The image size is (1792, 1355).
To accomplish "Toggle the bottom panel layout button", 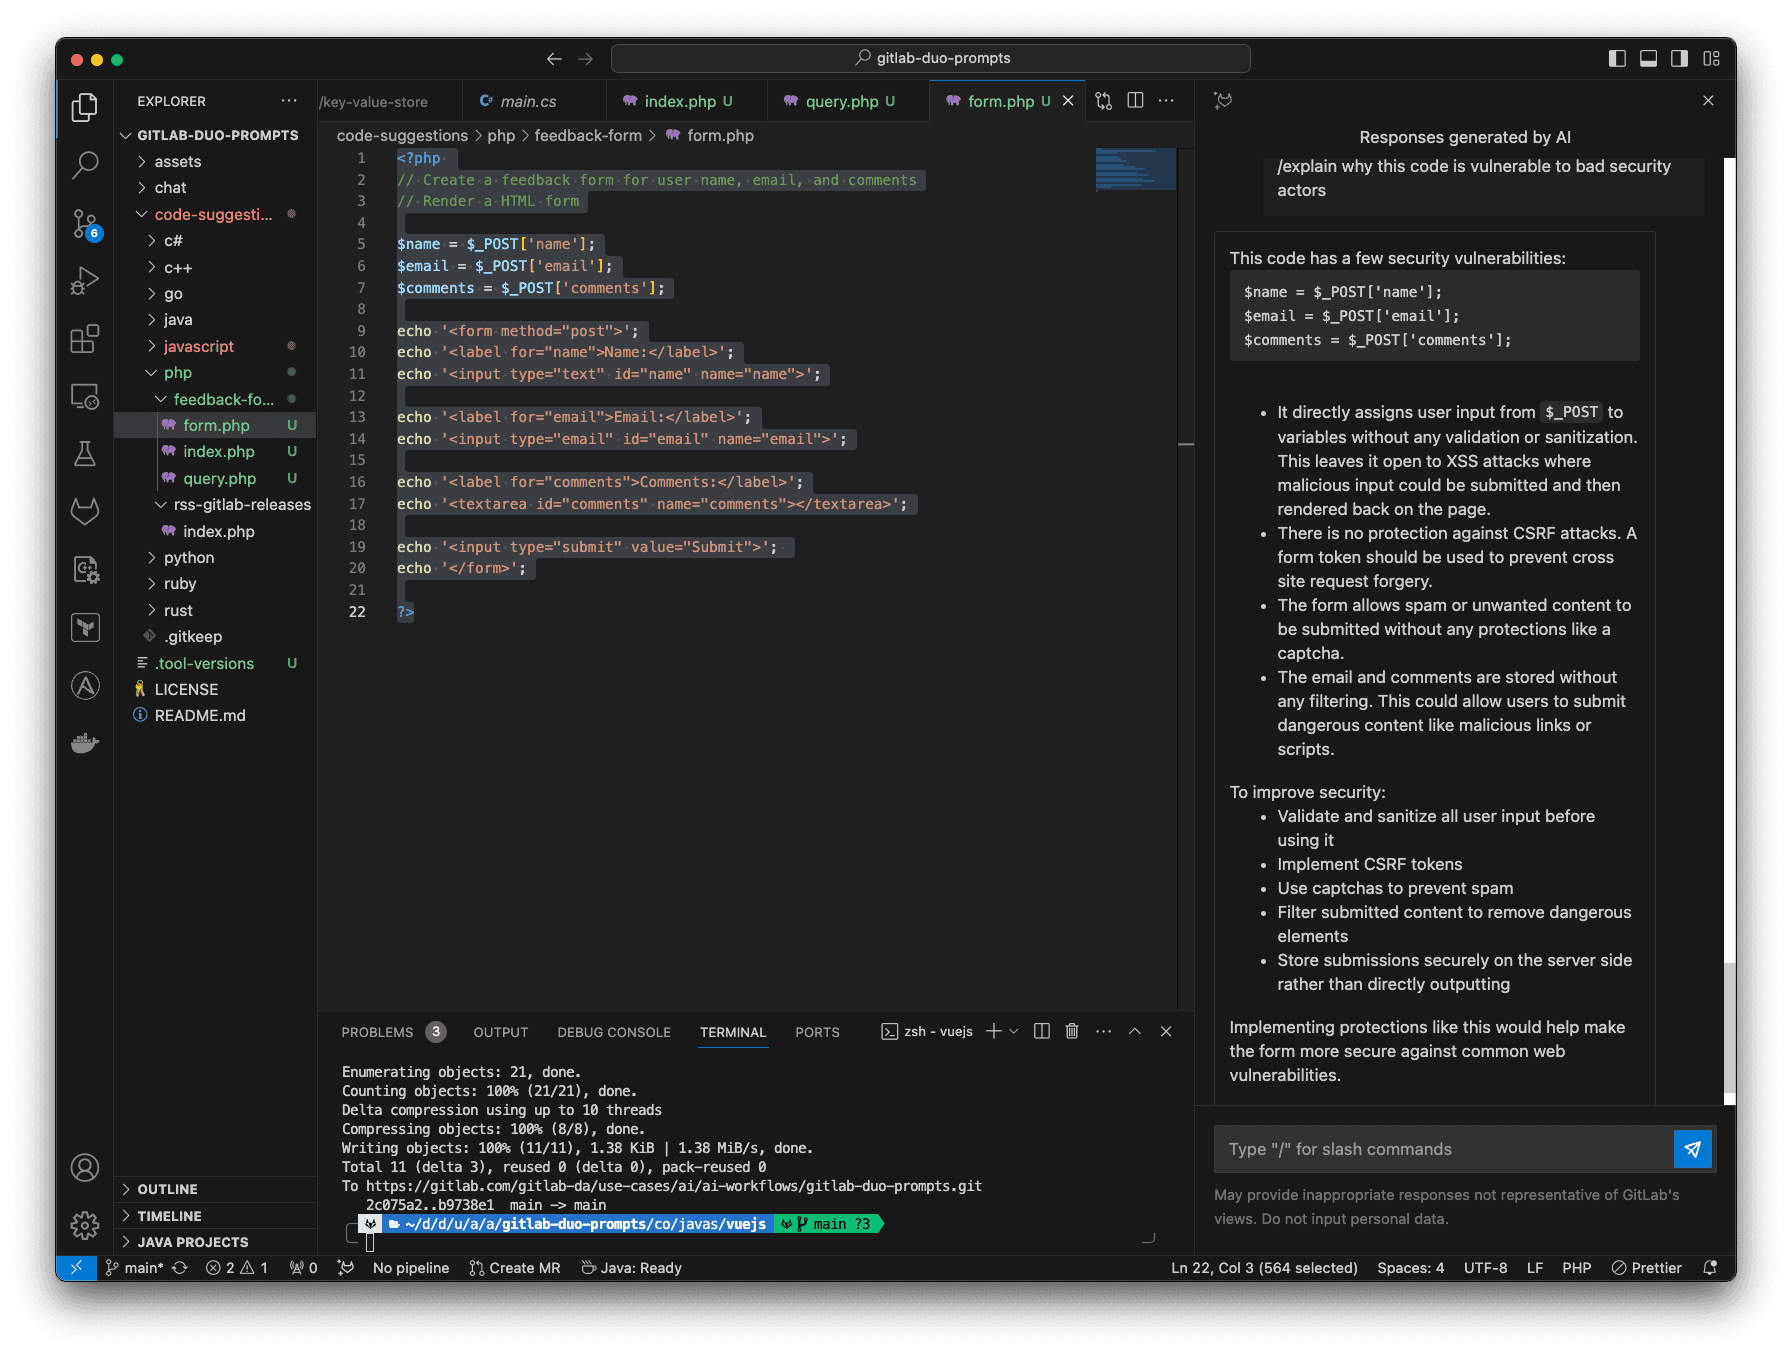I will [1648, 58].
